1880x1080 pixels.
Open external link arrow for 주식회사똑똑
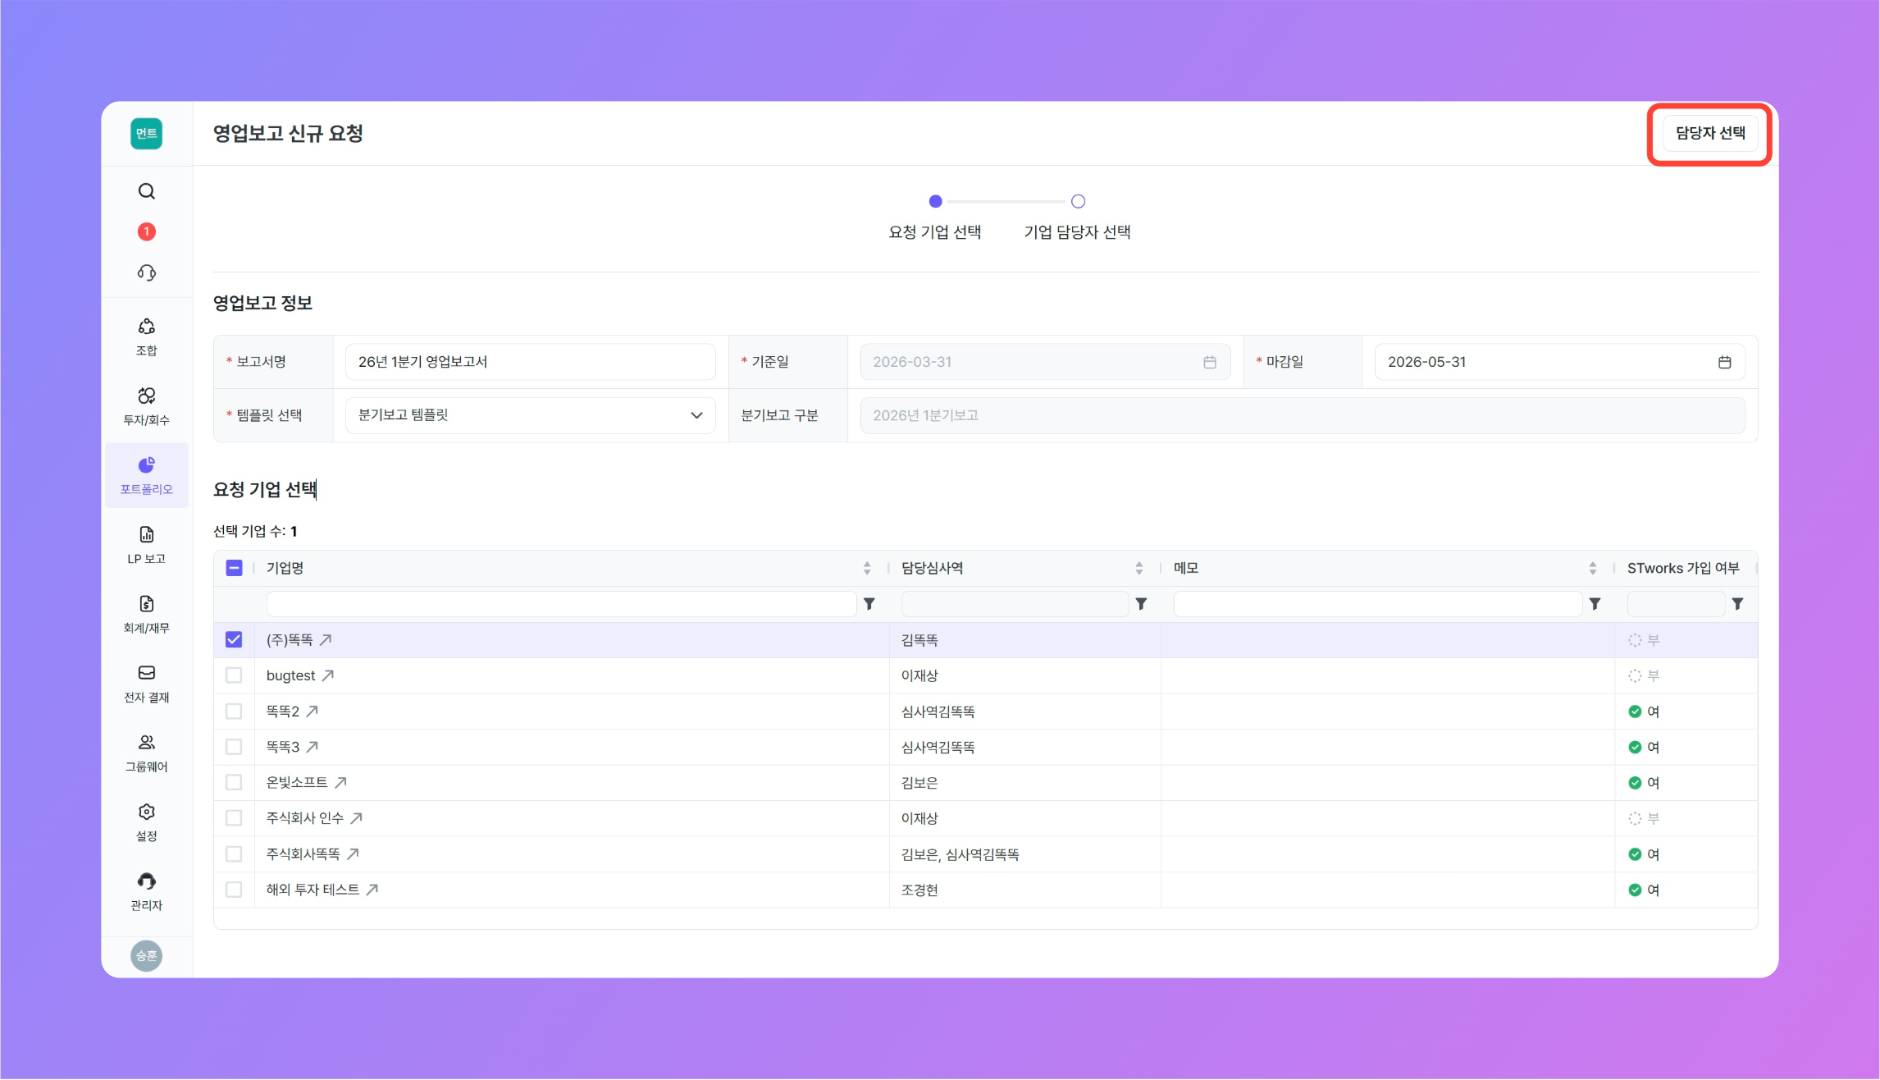click(353, 854)
